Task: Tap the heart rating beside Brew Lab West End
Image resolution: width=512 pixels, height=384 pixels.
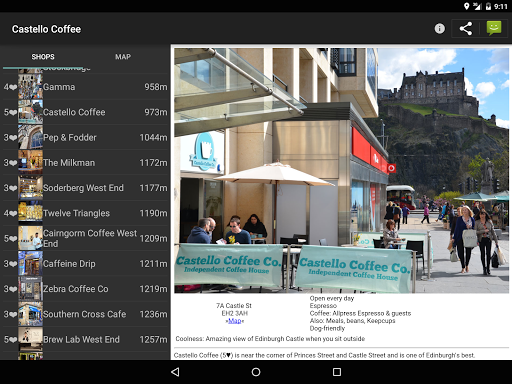Action: (10, 340)
